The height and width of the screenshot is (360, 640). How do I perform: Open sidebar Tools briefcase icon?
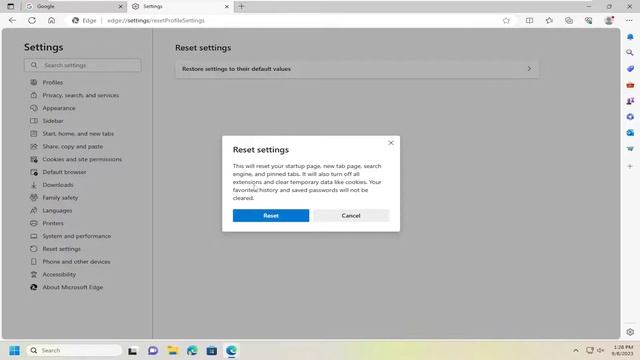pos(630,85)
